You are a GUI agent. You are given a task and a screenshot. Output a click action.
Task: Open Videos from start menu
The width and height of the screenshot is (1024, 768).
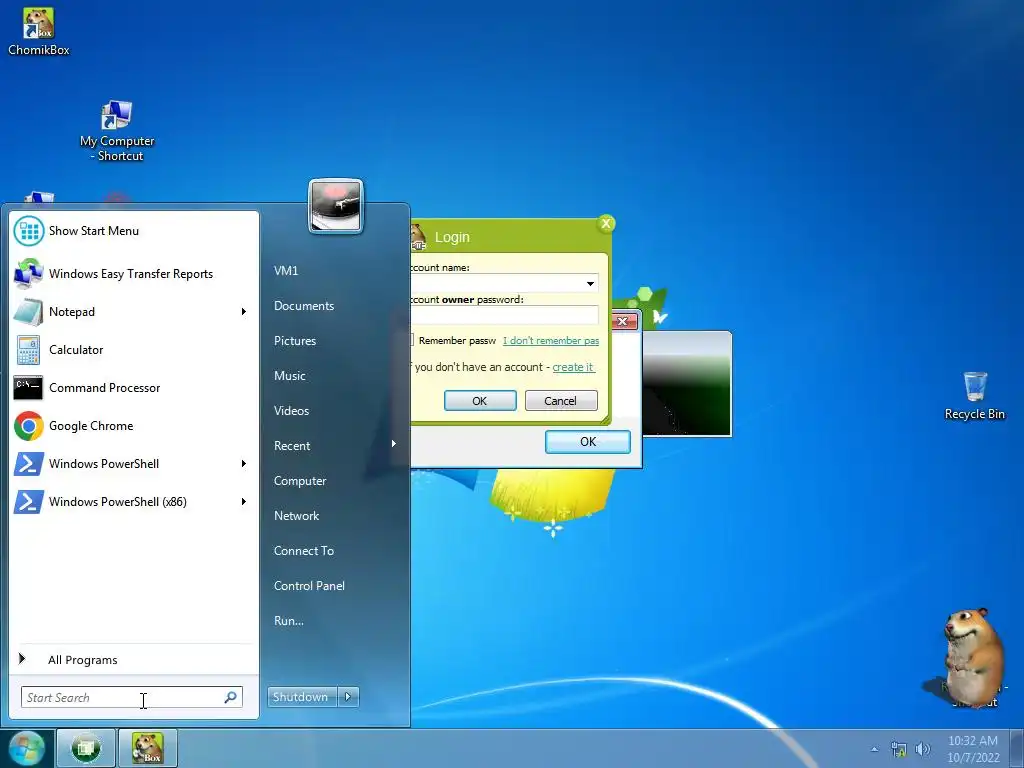coord(291,411)
